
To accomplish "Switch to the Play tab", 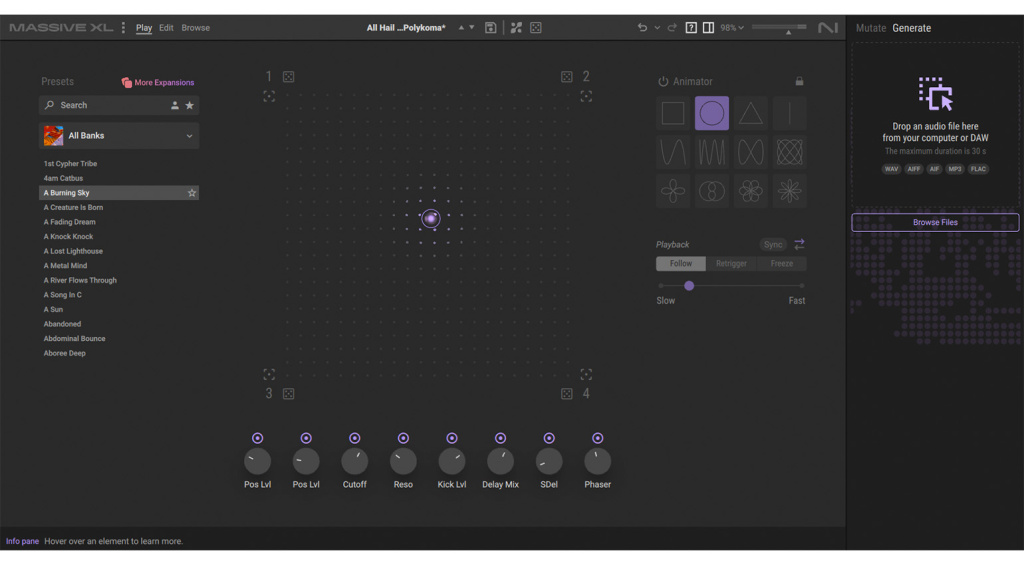I will (x=144, y=27).
